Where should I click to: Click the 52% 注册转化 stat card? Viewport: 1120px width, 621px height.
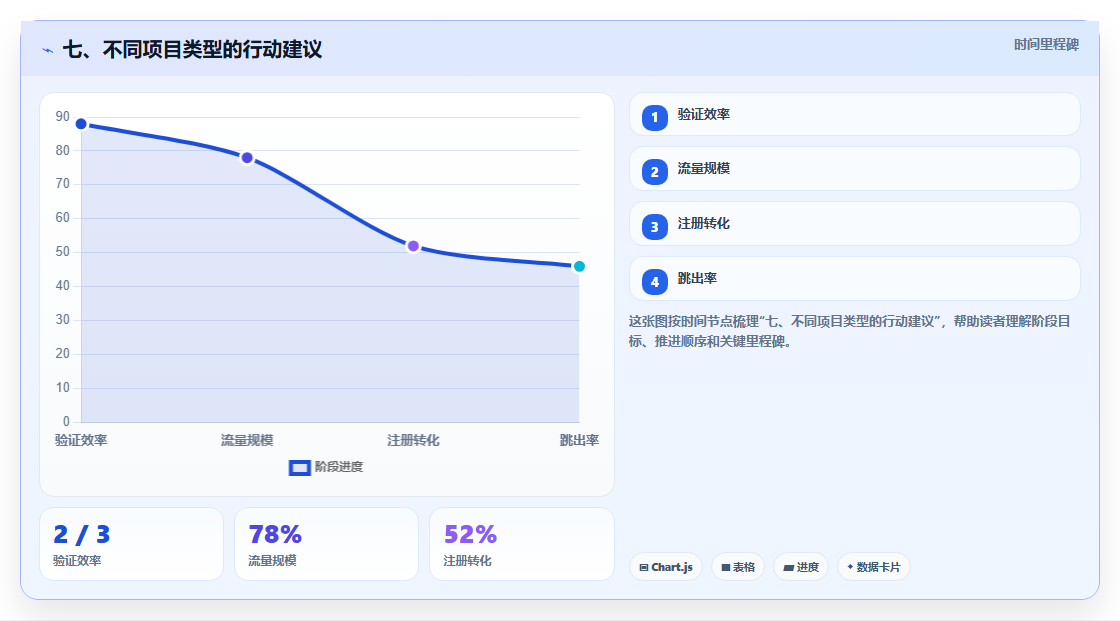(x=521, y=544)
